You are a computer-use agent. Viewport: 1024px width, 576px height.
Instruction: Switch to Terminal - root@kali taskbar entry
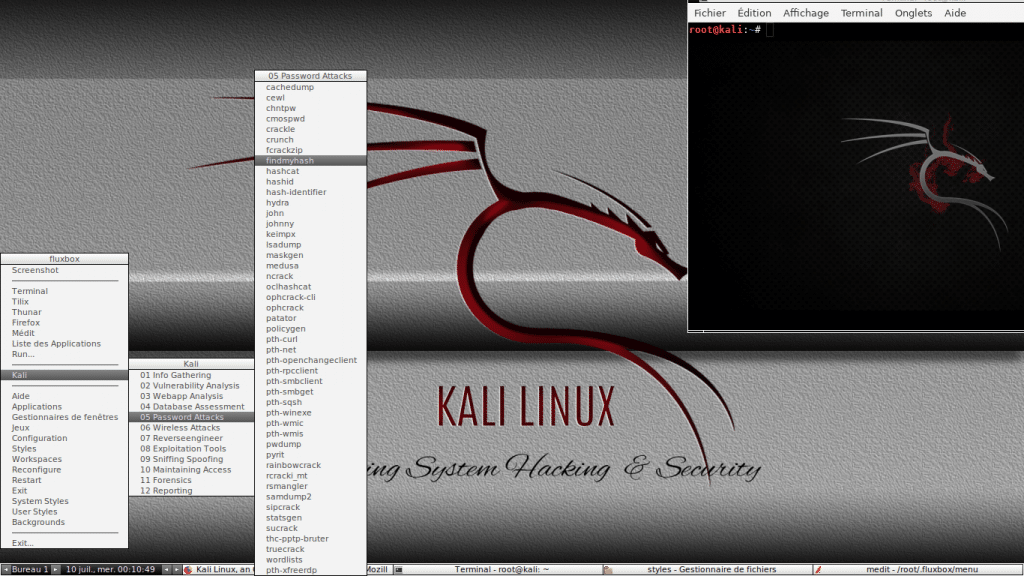pyautogui.click(x=496, y=569)
